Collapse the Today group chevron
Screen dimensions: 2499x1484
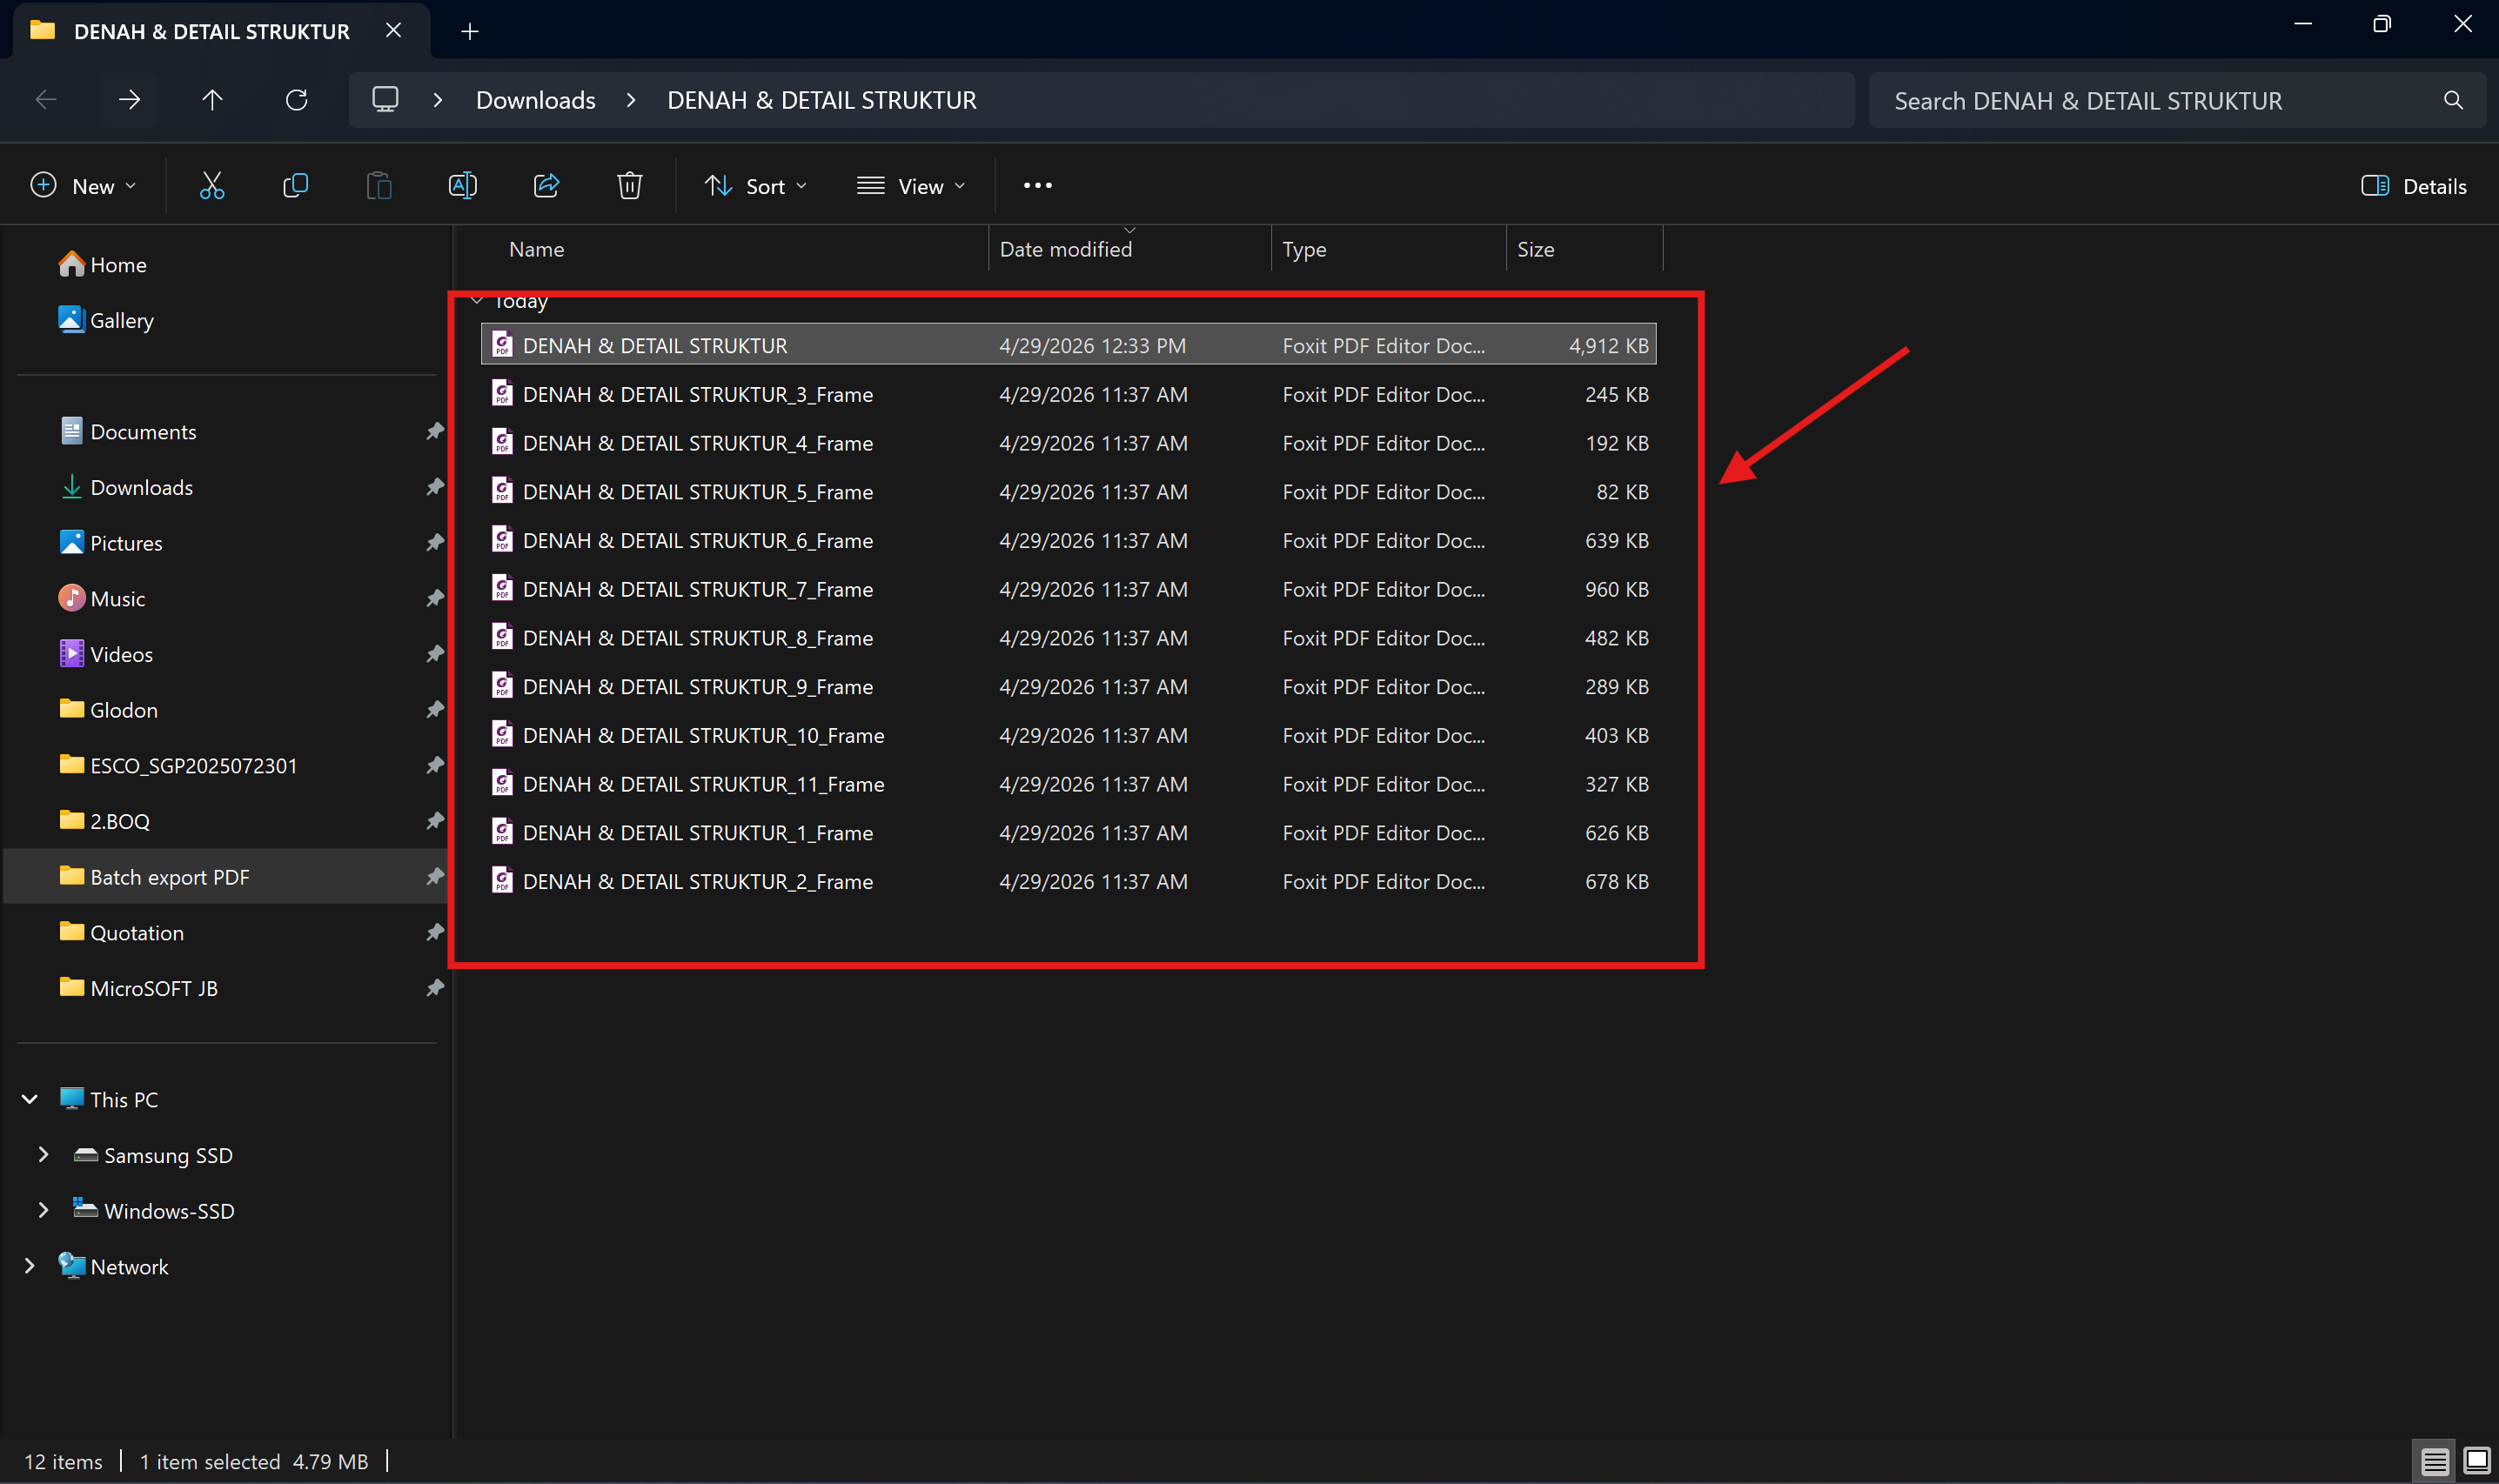point(477,301)
